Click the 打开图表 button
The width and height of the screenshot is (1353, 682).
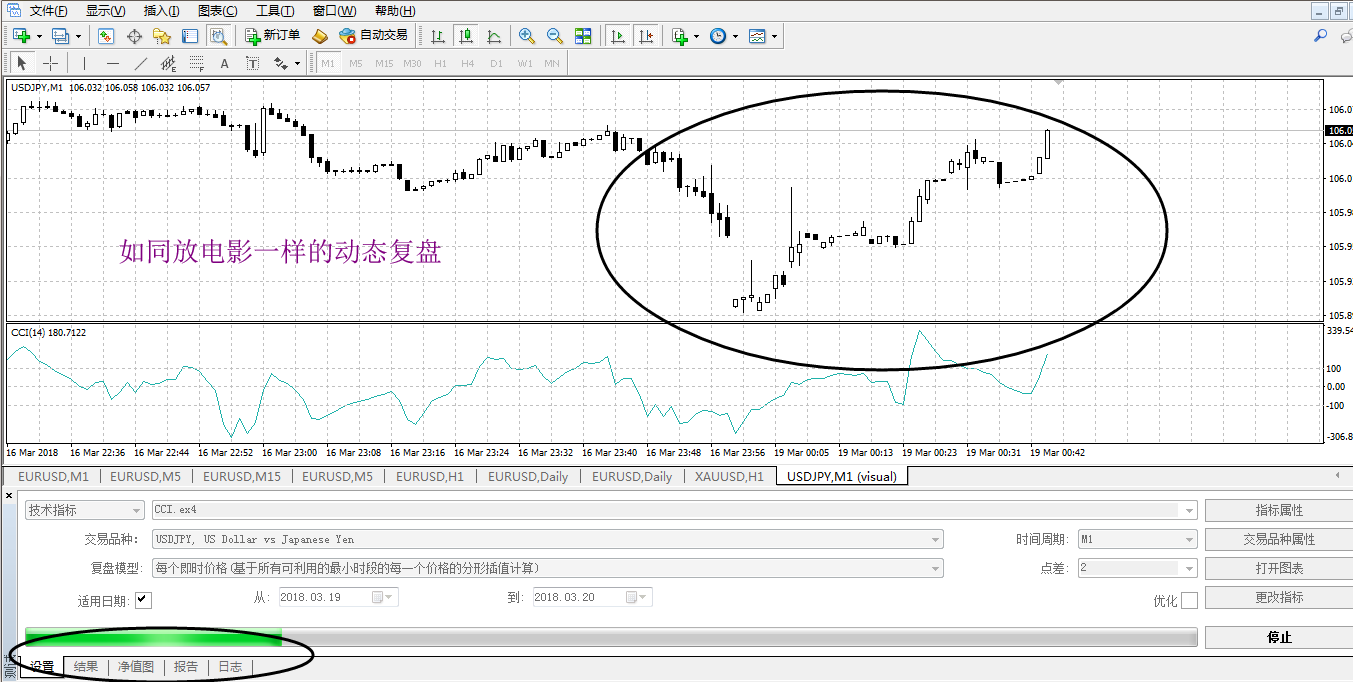(x=1279, y=568)
